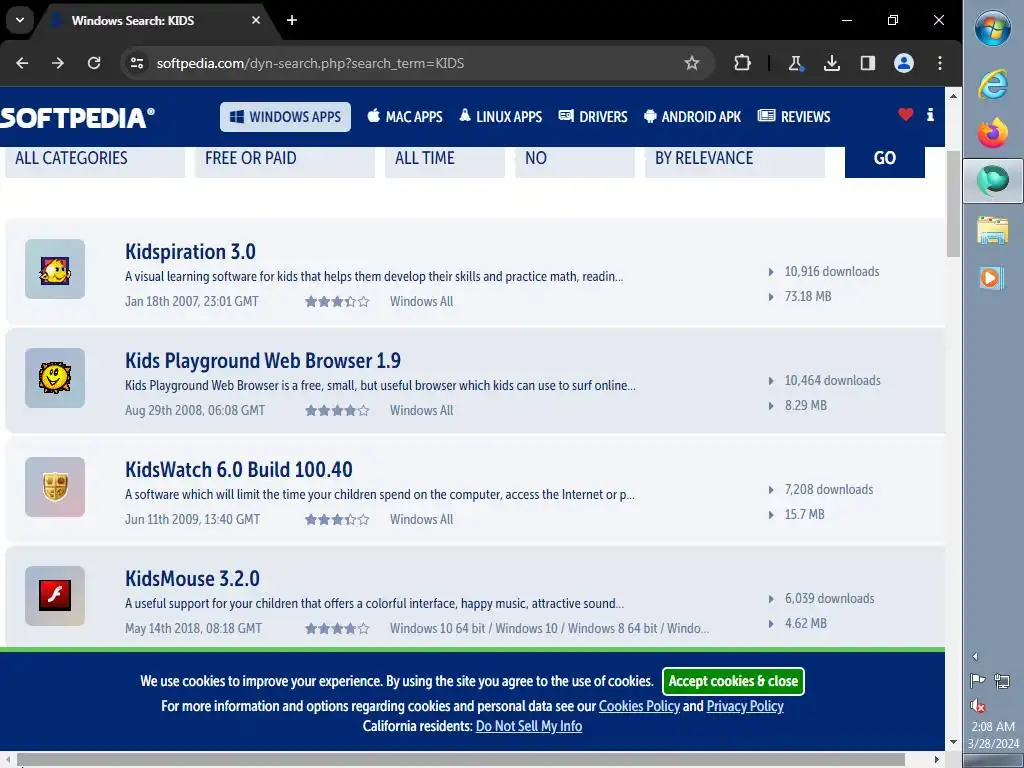Open the By Relevance sort dropdown
The height and width of the screenshot is (768, 1024).
pyautogui.click(x=735, y=161)
